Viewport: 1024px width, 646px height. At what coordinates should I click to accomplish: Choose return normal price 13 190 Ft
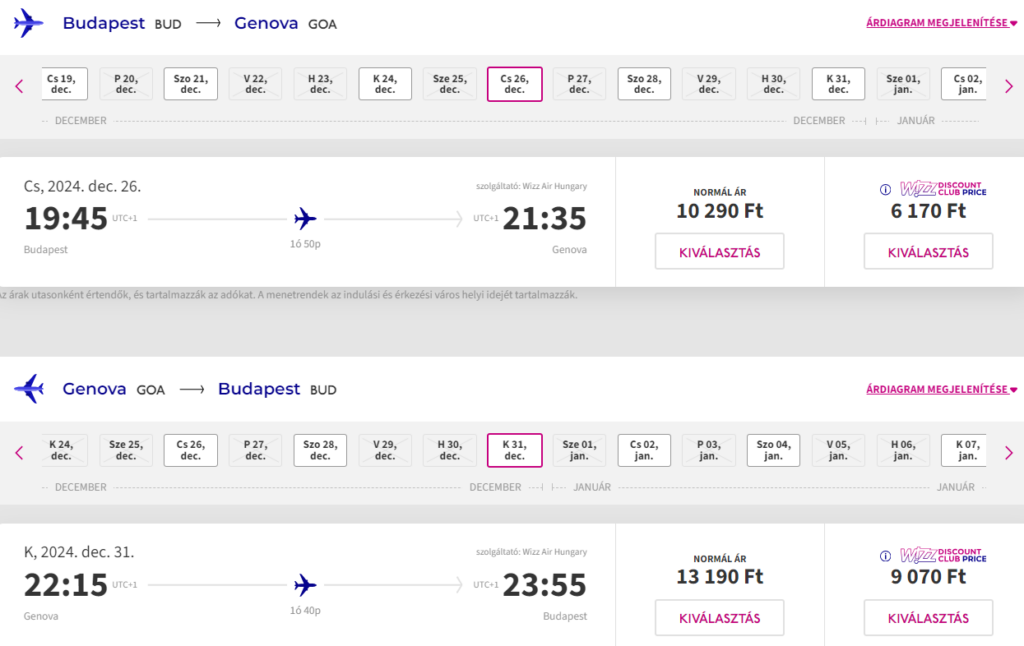point(720,618)
